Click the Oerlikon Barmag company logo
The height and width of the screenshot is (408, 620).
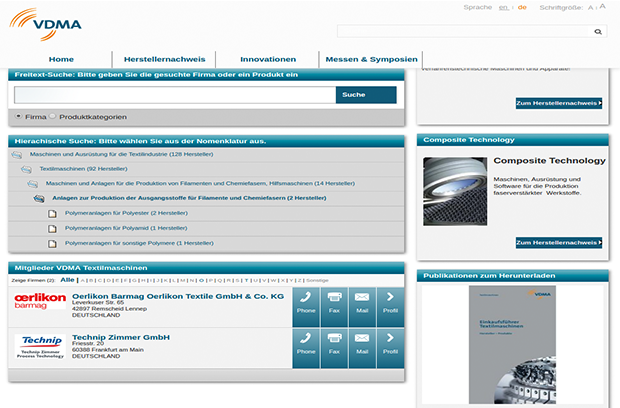coord(40,301)
